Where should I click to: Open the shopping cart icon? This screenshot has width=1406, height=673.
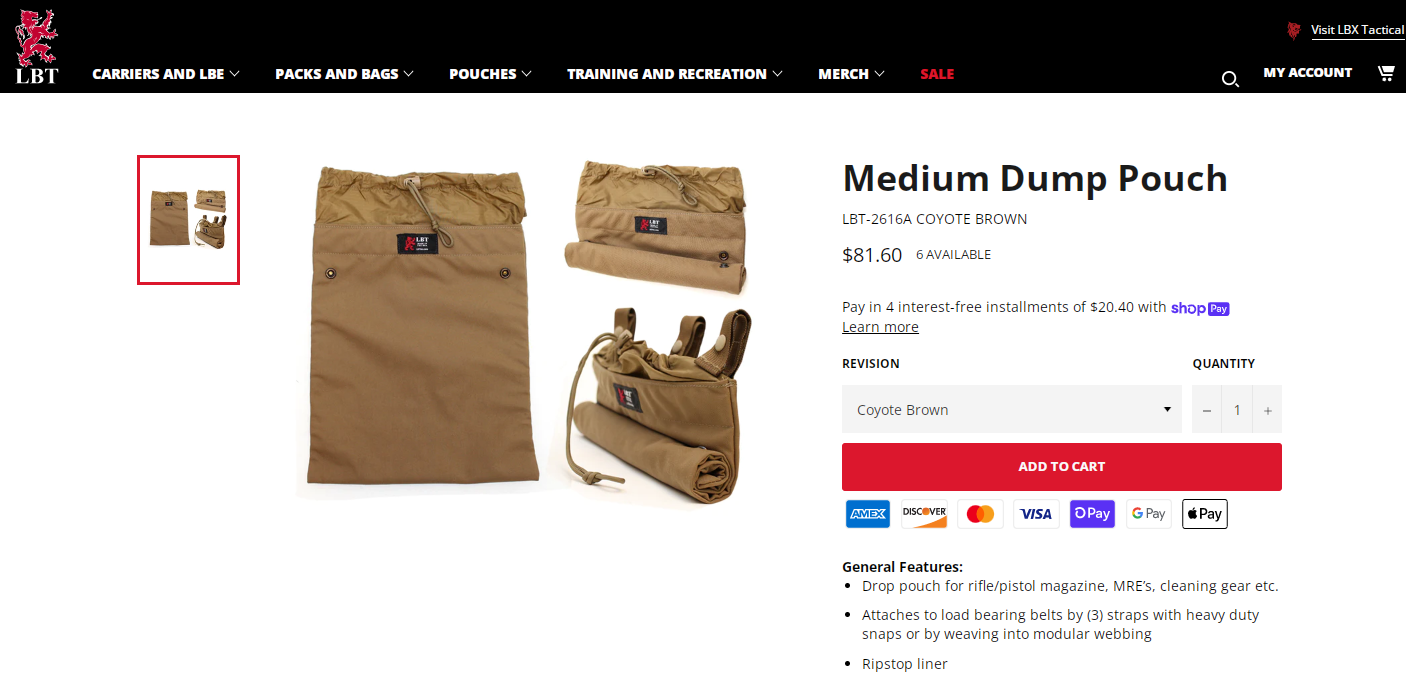[1386, 73]
